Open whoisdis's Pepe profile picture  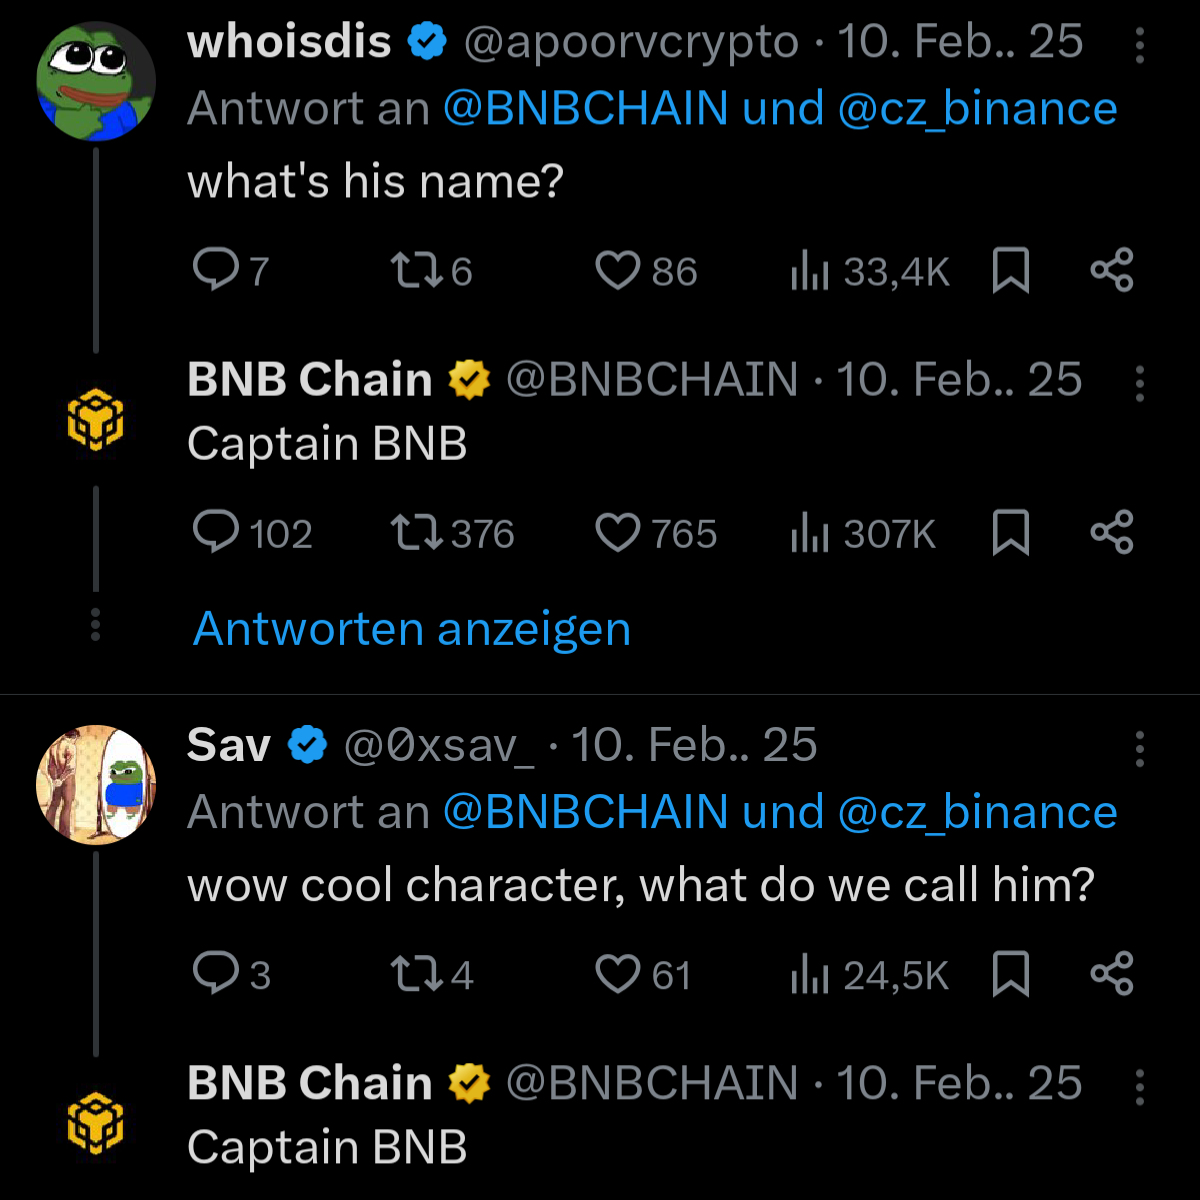point(95,80)
